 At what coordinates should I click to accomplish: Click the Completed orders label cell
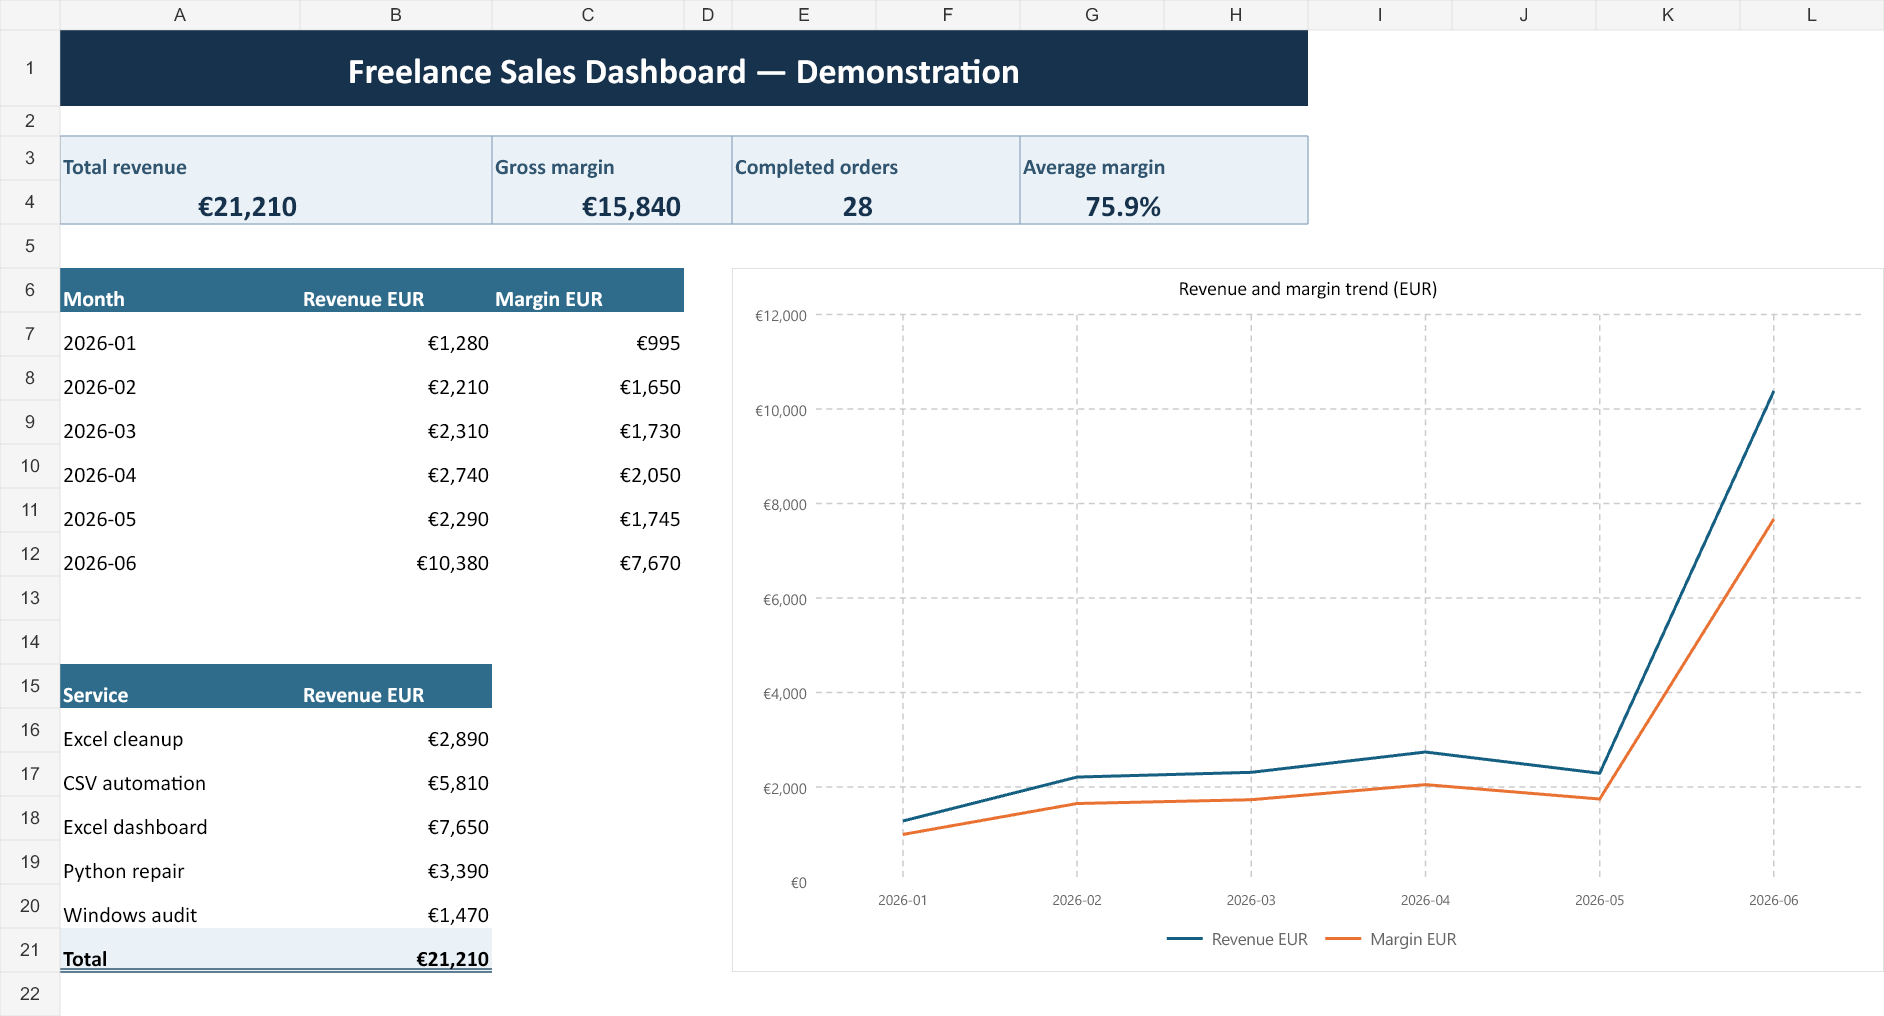(876, 158)
